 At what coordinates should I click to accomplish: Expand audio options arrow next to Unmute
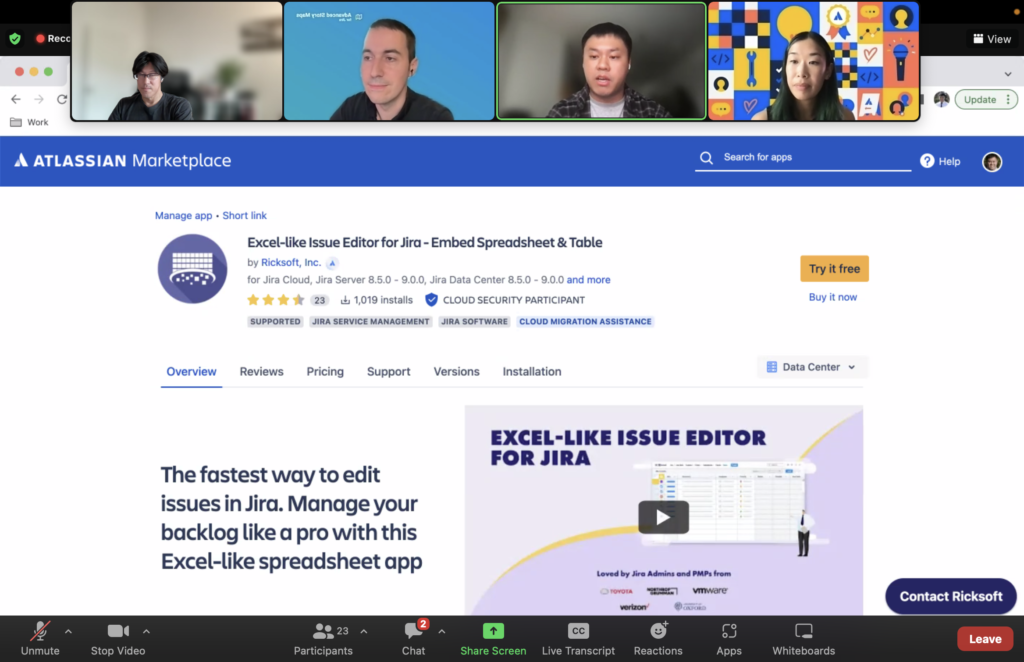[x=68, y=631]
